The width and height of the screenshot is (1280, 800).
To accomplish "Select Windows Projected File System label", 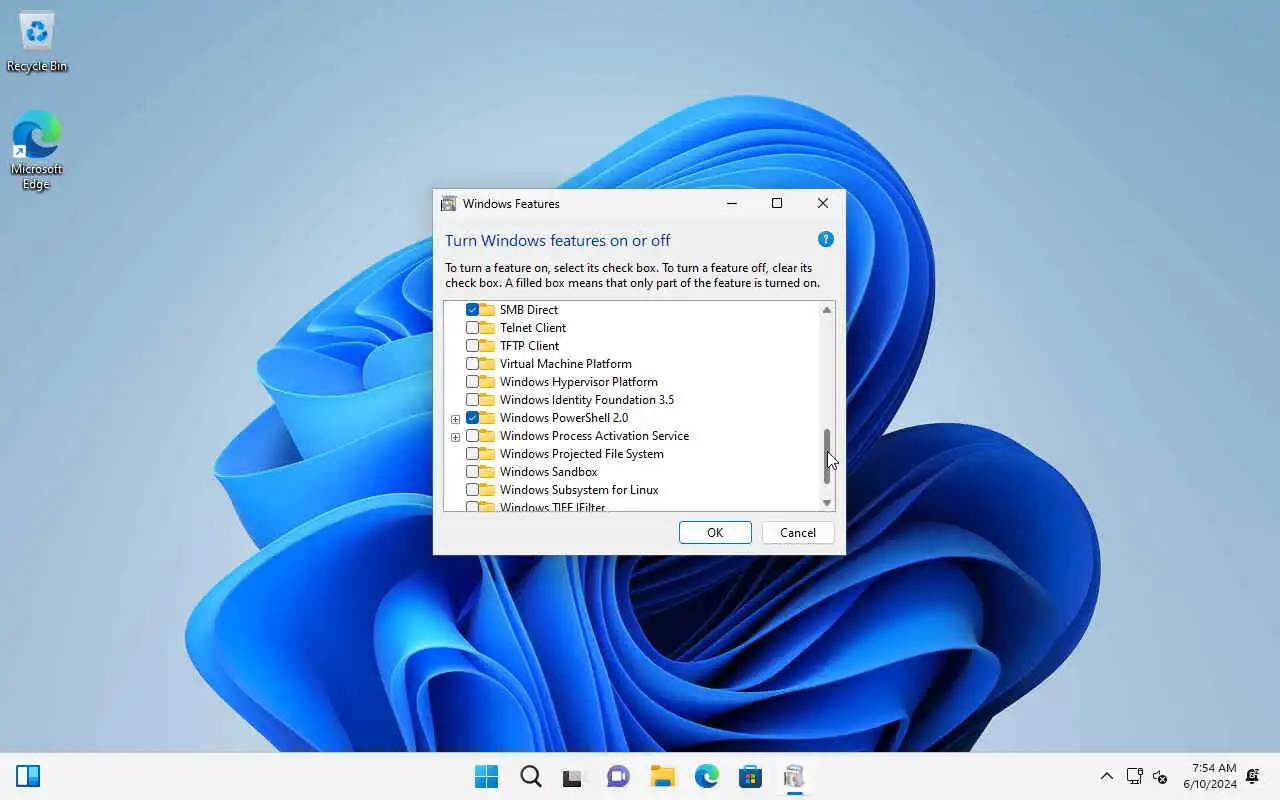I will coord(581,454).
